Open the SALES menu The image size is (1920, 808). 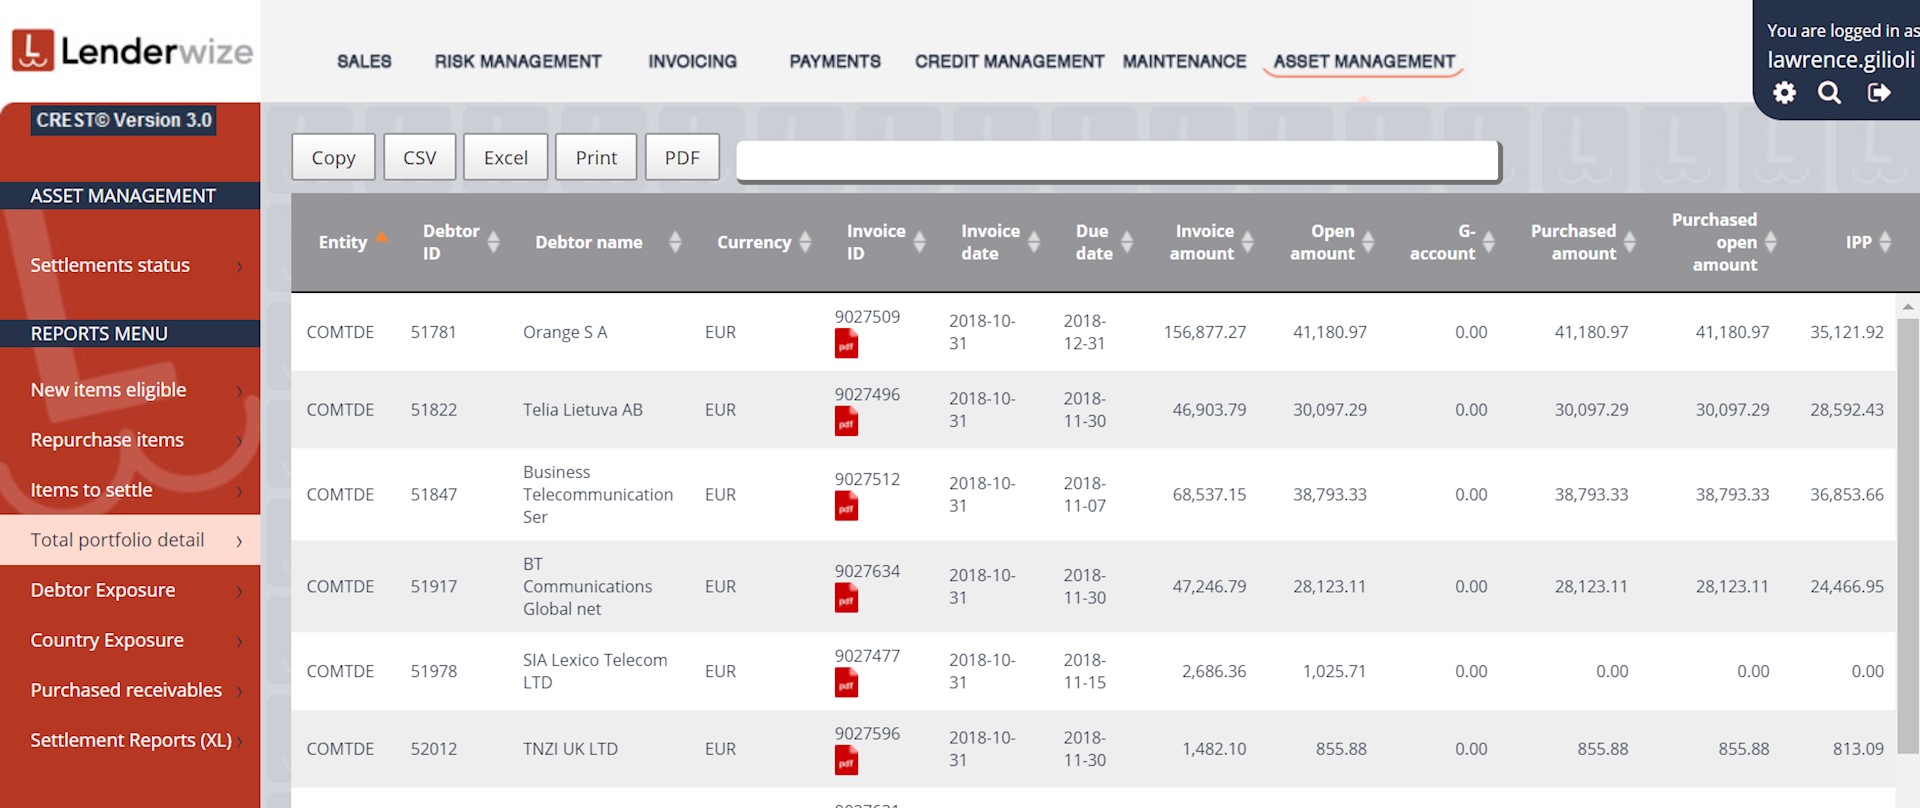pos(364,61)
